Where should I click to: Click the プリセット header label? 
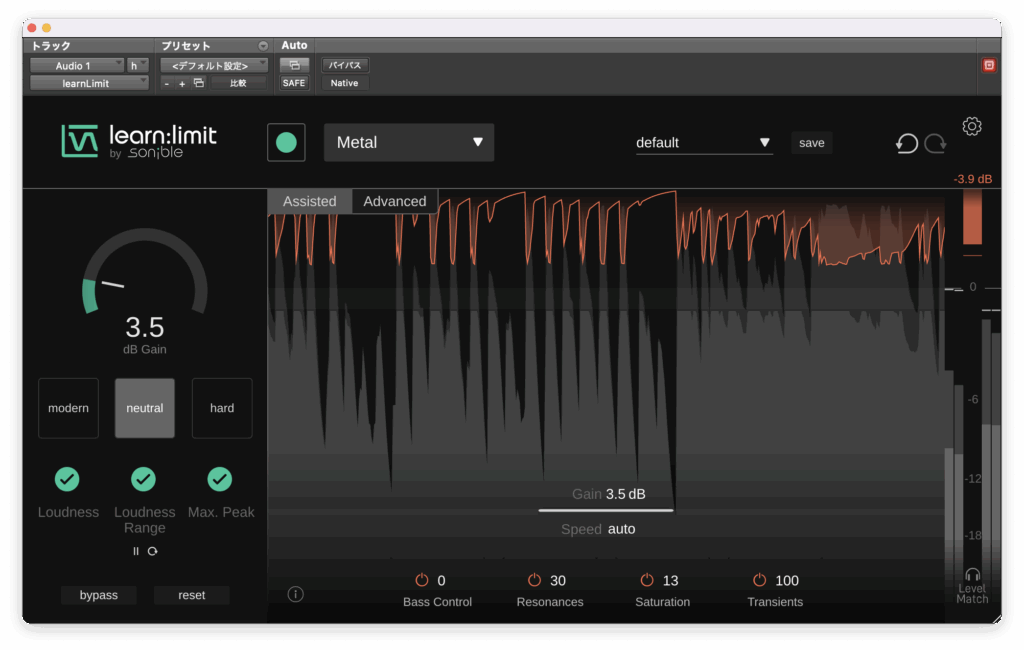[x=186, y=46]
